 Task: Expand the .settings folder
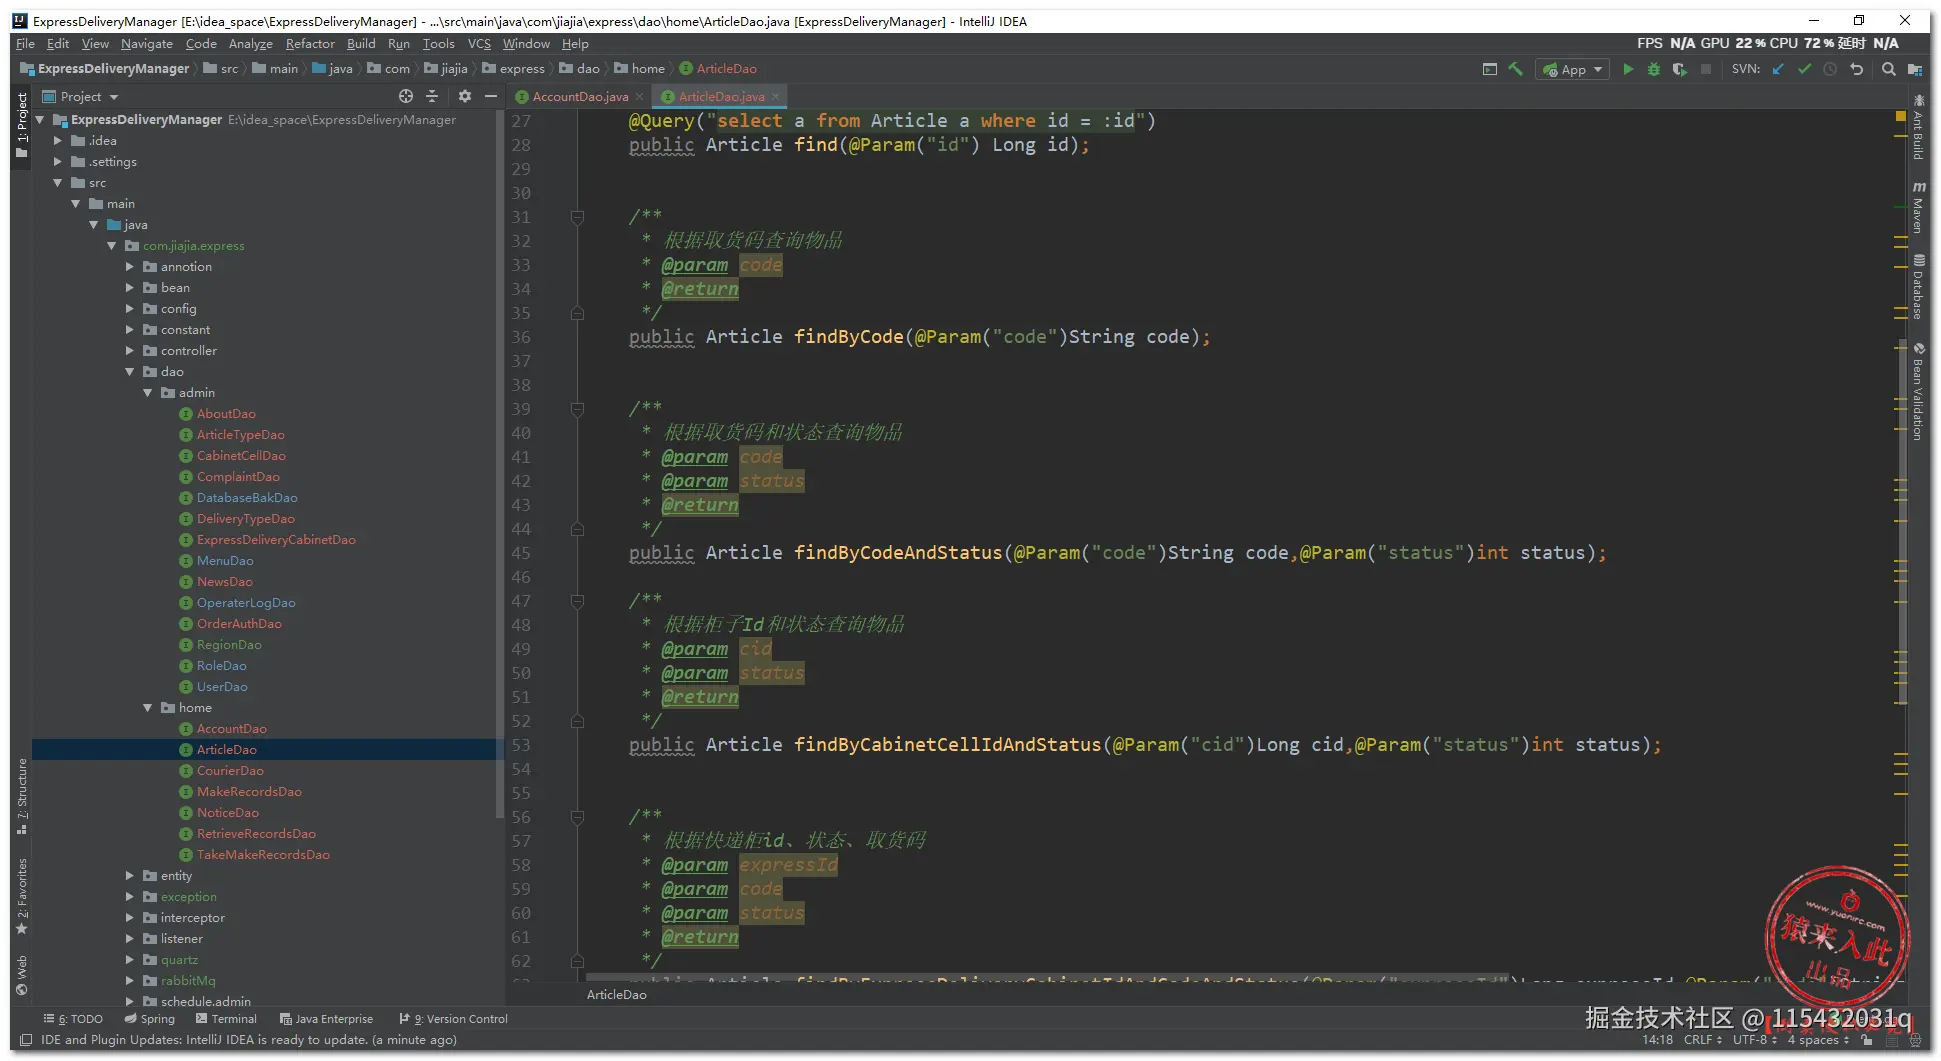tap(59, 162)
